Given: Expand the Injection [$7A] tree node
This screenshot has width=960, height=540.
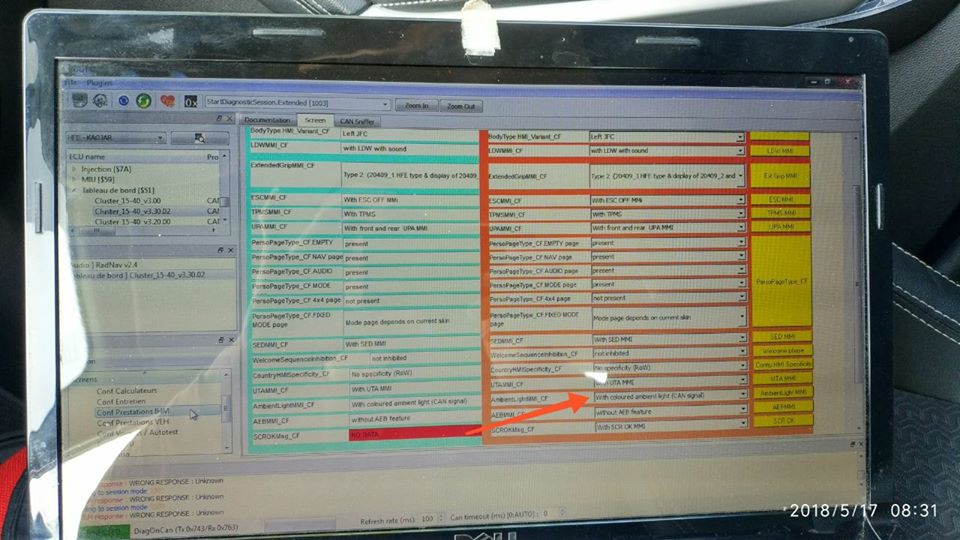Looking at the screenshot, I should click(x=75, y=169).
